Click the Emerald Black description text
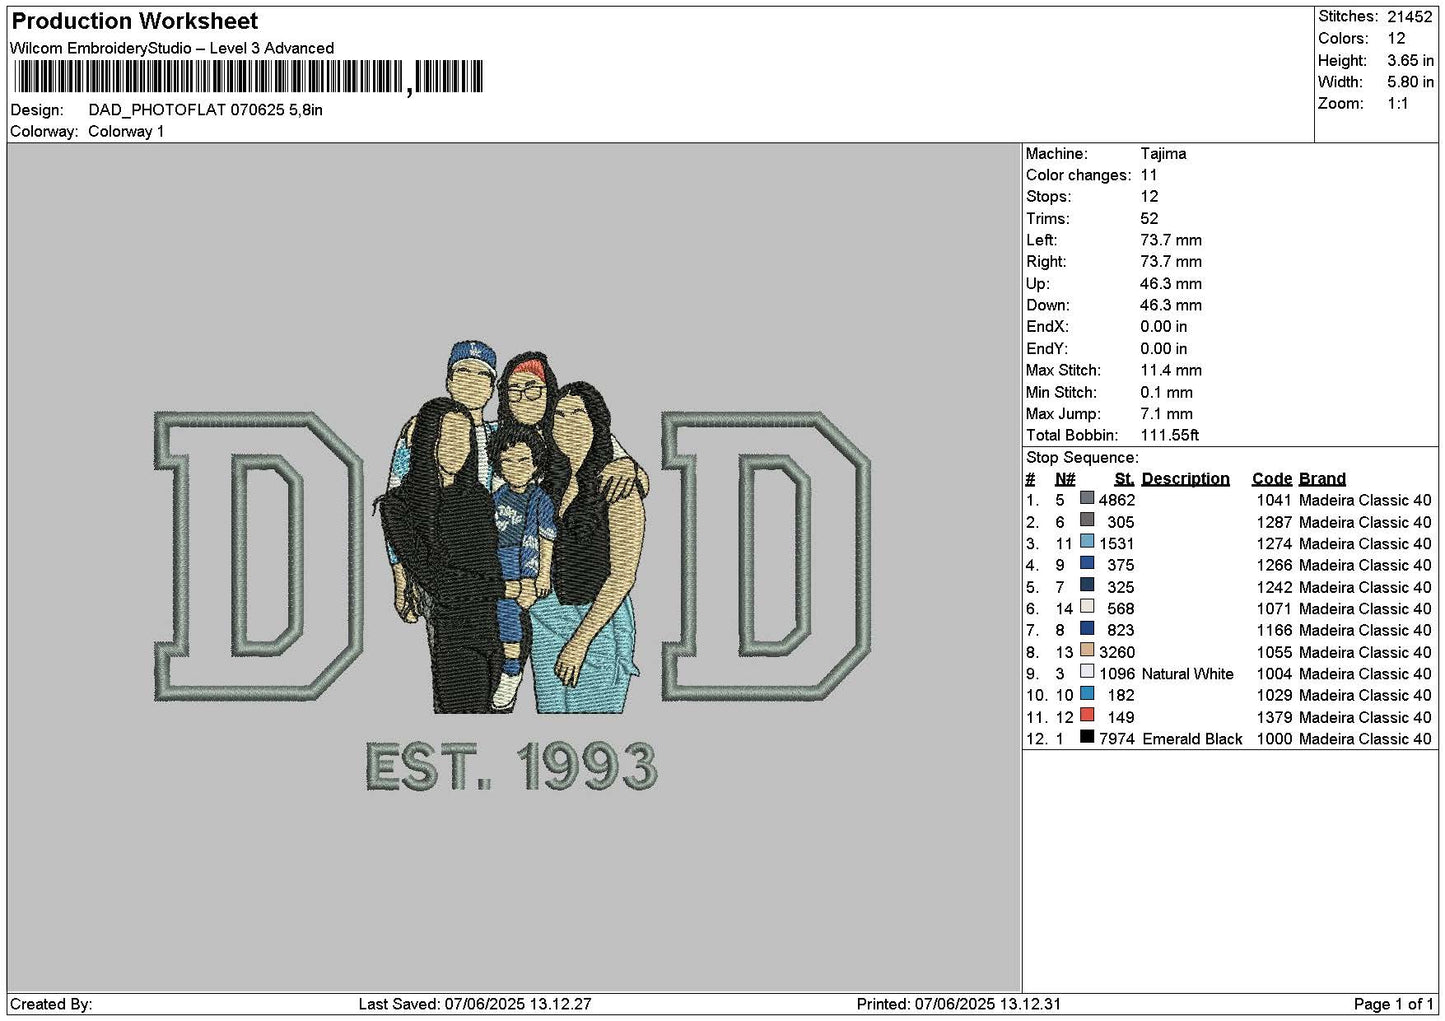The image size is (1445, 1021). (1192, 739)
